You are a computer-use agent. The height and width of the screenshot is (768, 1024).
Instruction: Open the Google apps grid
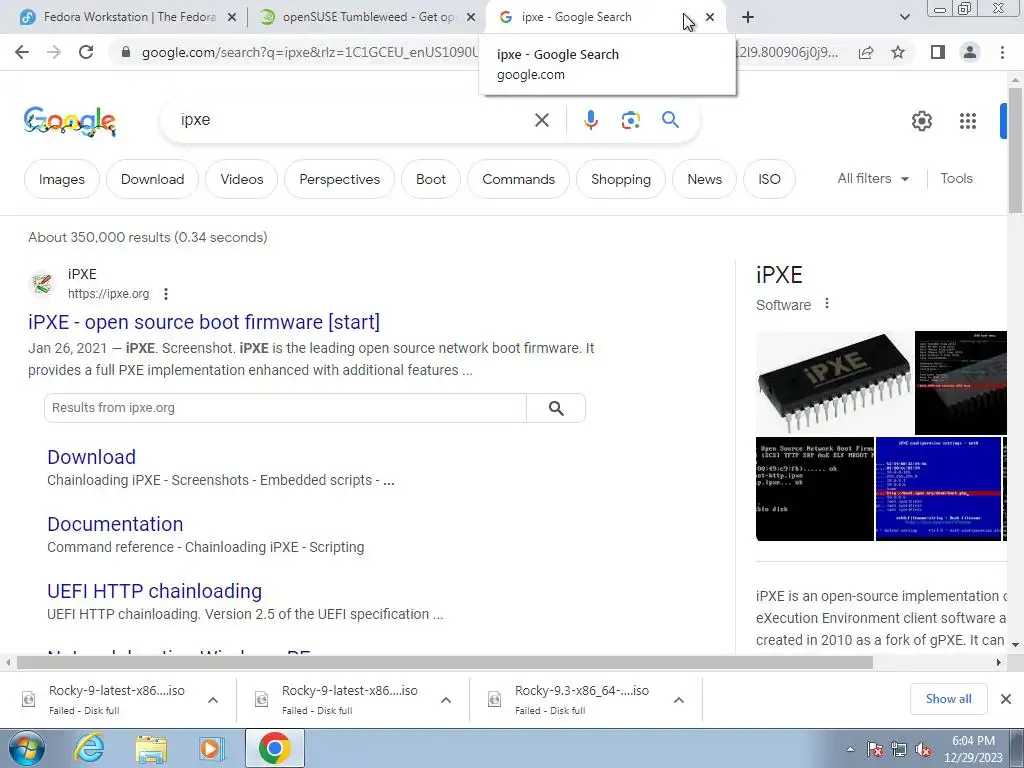pyautogui.click(x=968, y=121)
